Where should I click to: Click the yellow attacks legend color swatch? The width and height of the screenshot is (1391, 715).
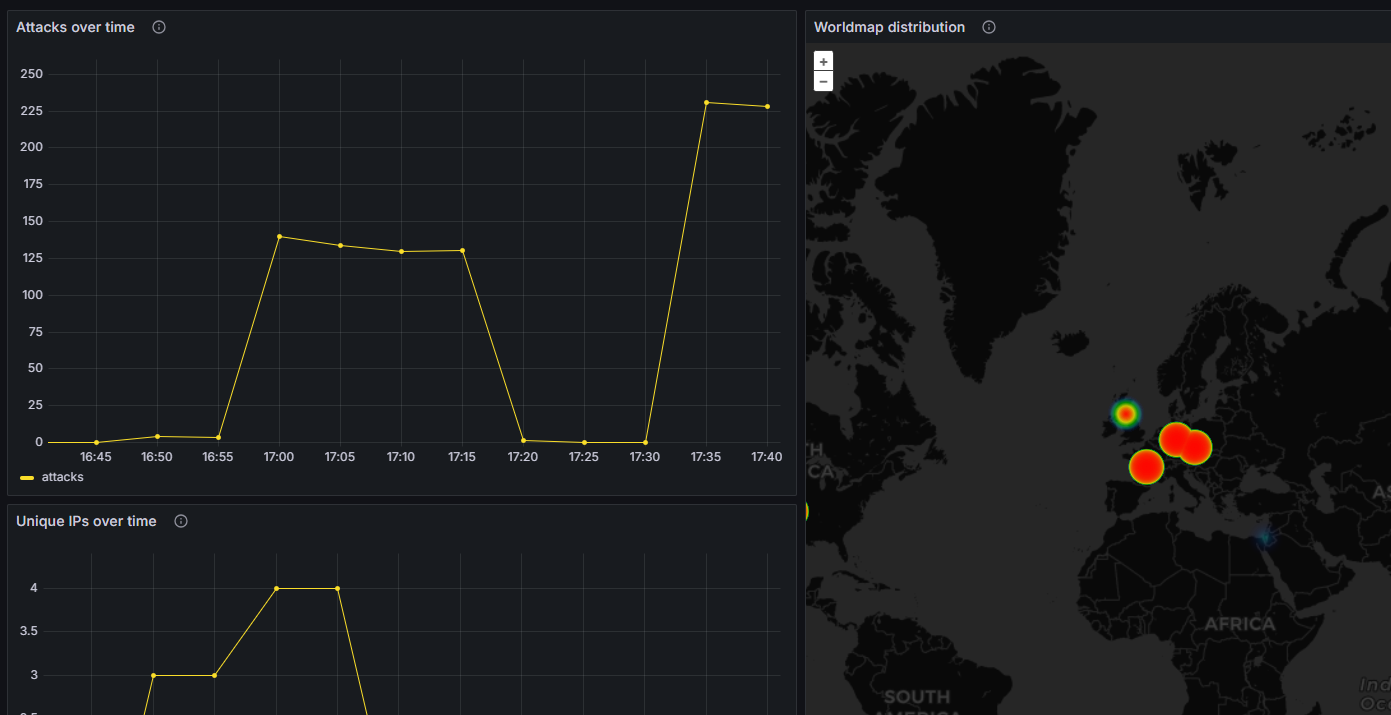point(27,478)
